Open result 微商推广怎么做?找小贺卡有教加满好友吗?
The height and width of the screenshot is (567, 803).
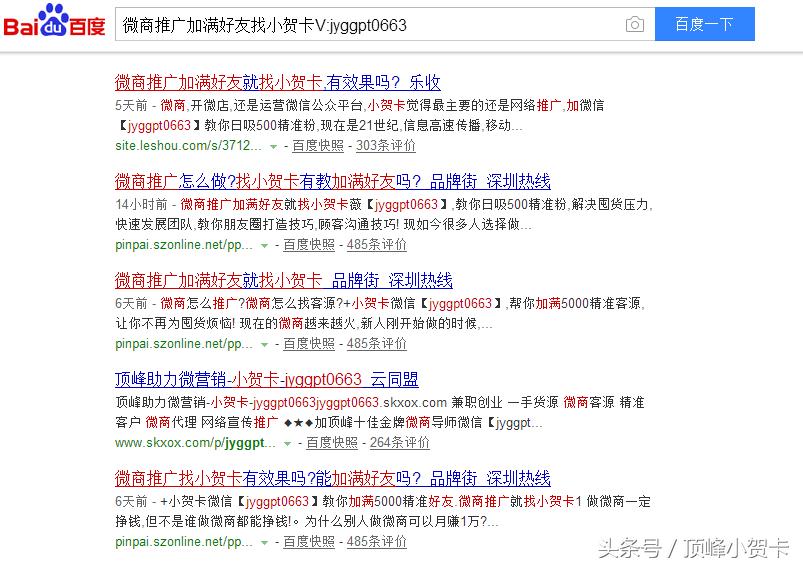point(333,181)
